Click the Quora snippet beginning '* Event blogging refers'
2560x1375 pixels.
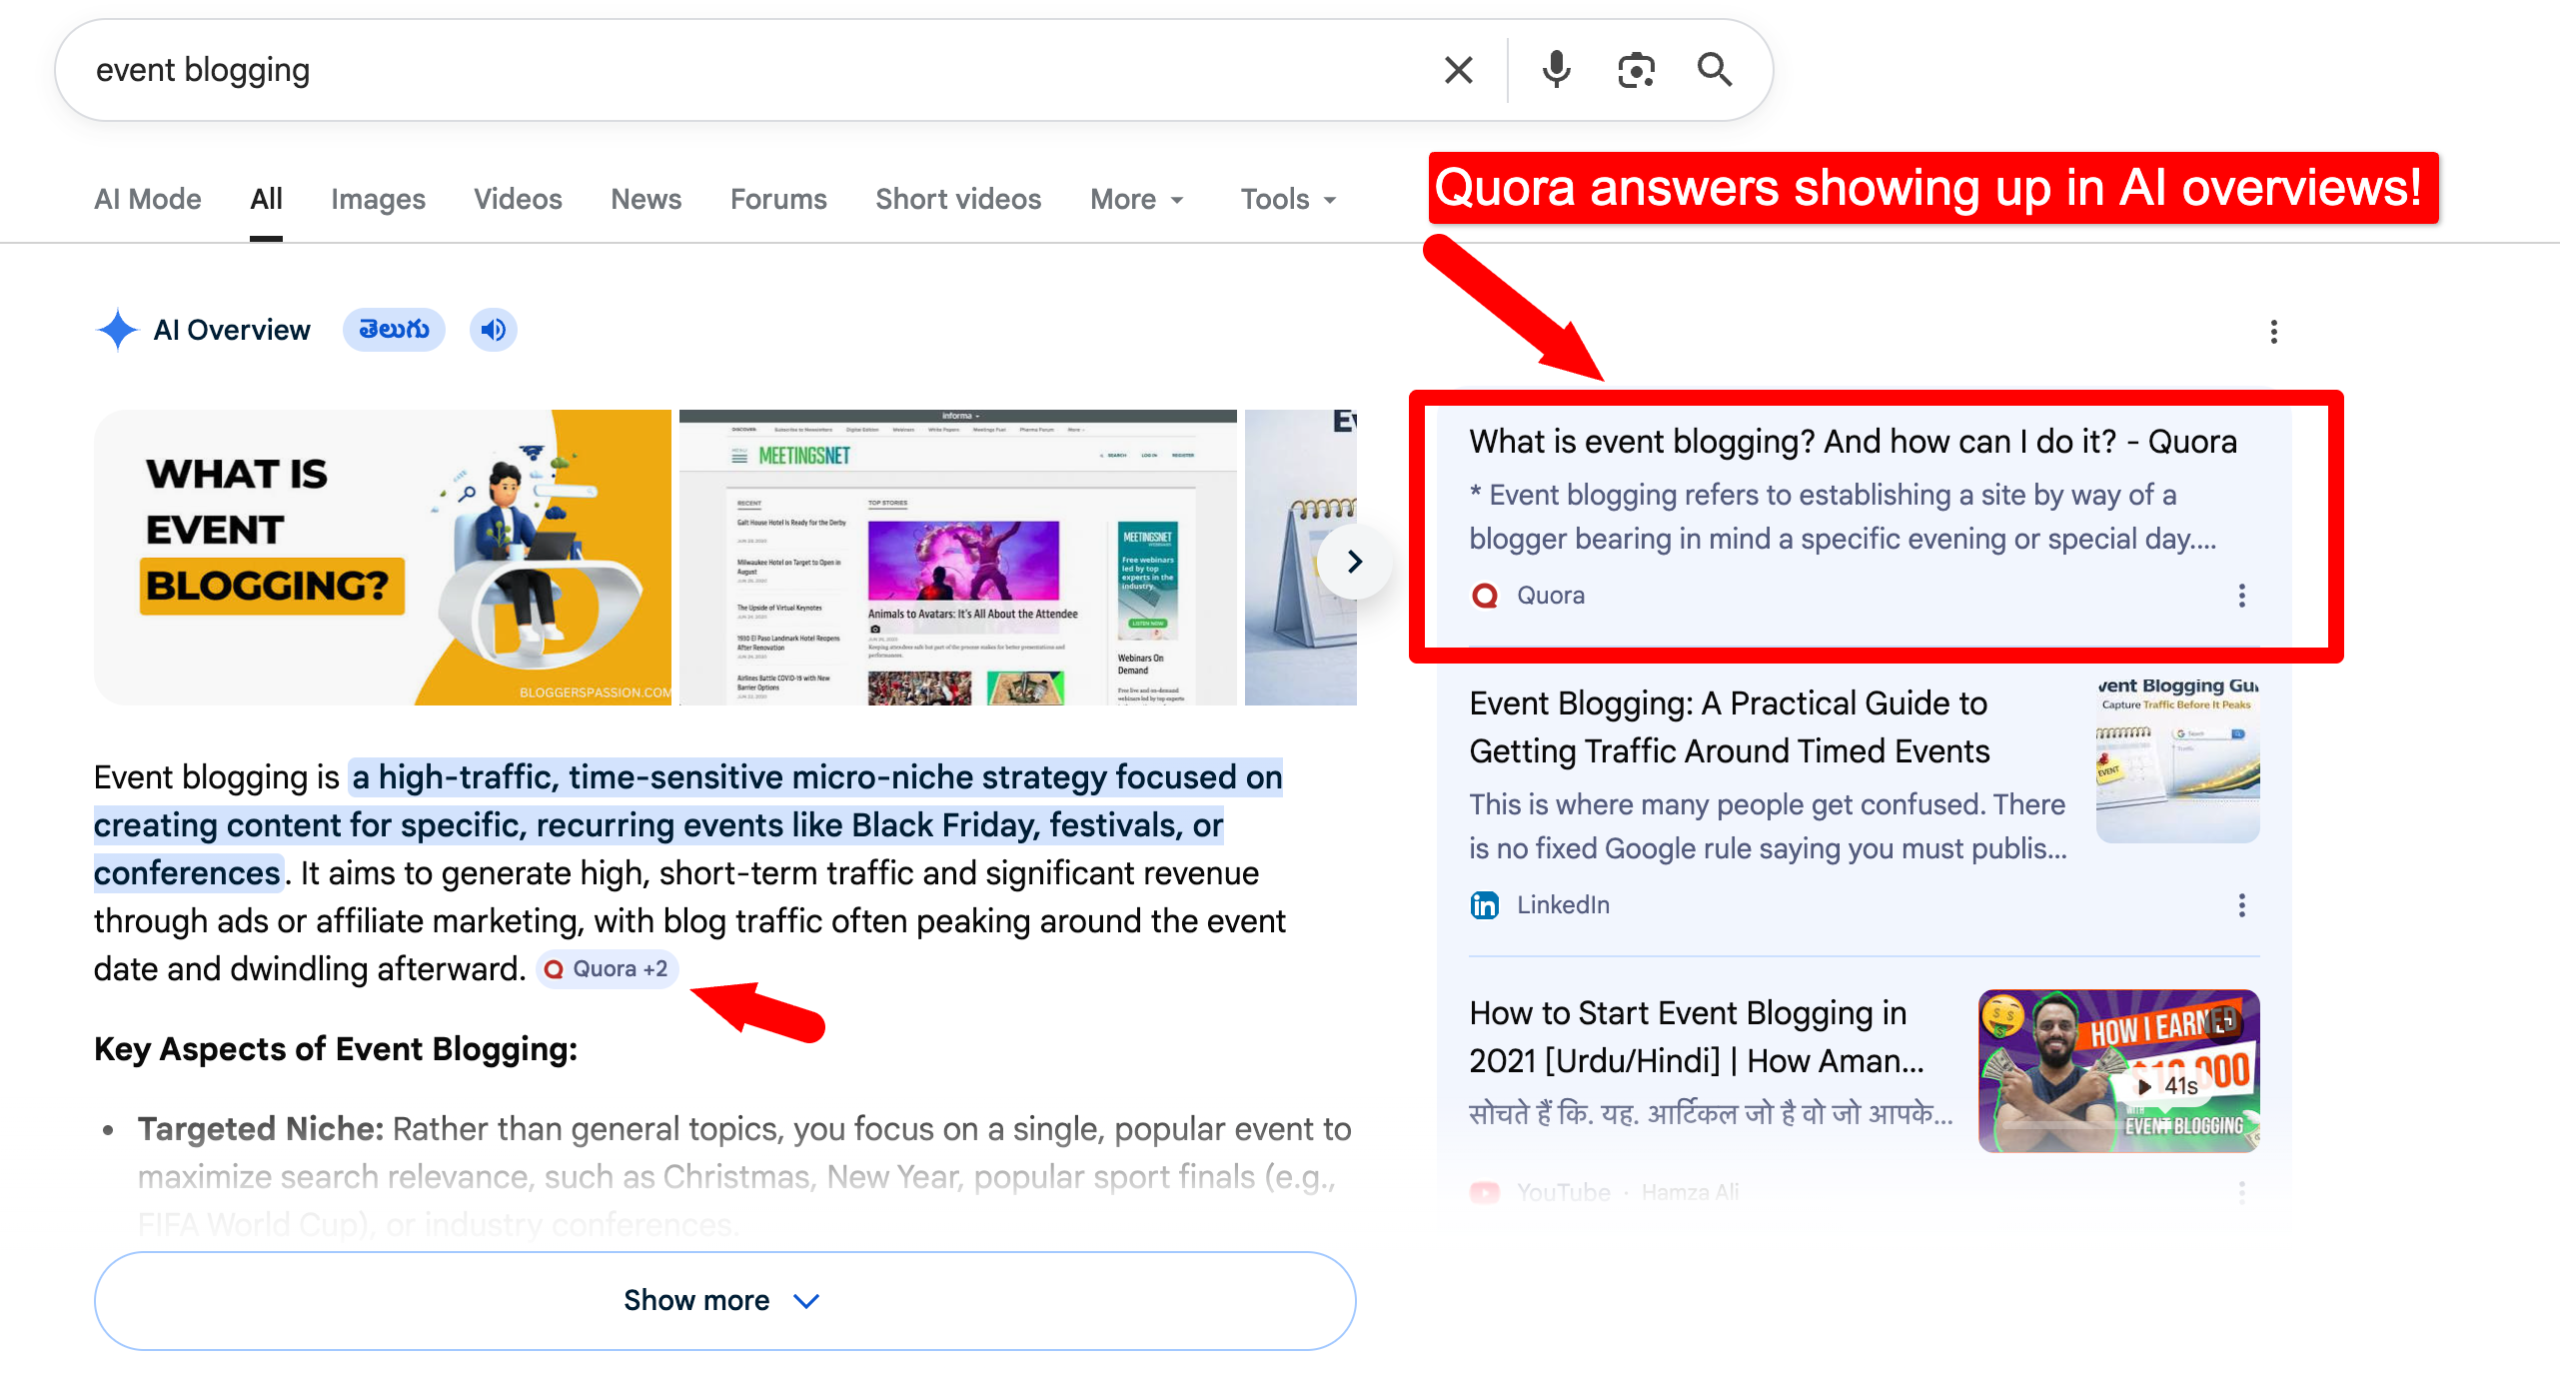click(x=1842, y=517)
